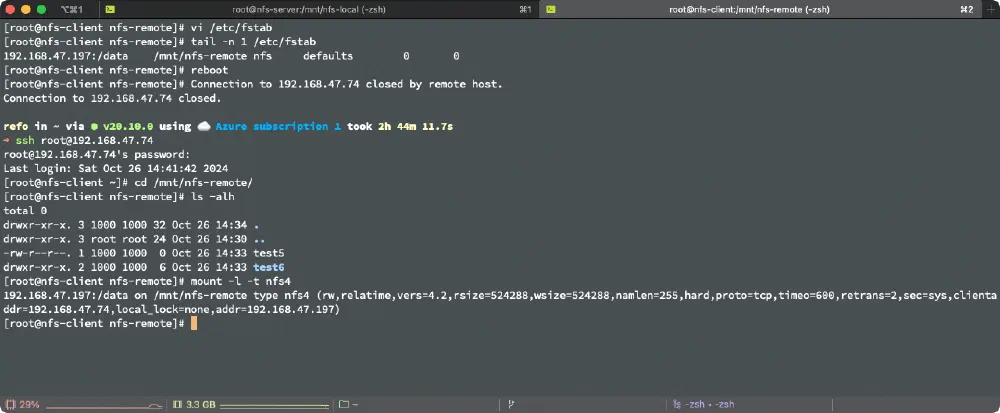Screen dimensions: 1000x413
Task: Click the git branch icon in status bar
Action: click(x=511, y=404)
